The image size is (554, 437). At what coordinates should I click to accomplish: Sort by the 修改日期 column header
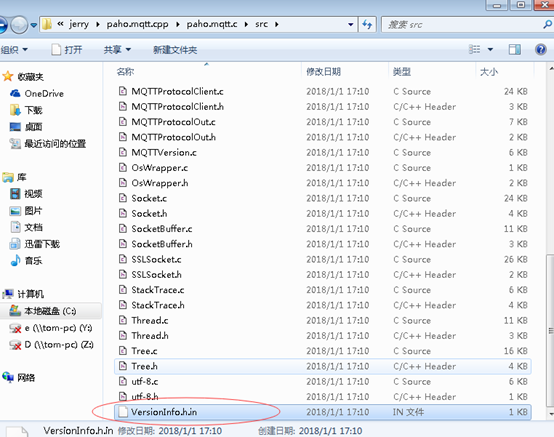[323, 72]
